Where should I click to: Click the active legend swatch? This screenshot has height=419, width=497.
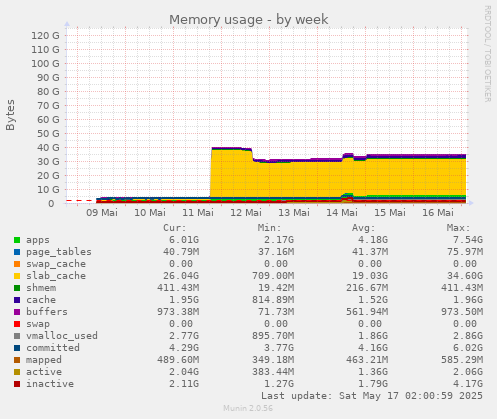(17, 372)
